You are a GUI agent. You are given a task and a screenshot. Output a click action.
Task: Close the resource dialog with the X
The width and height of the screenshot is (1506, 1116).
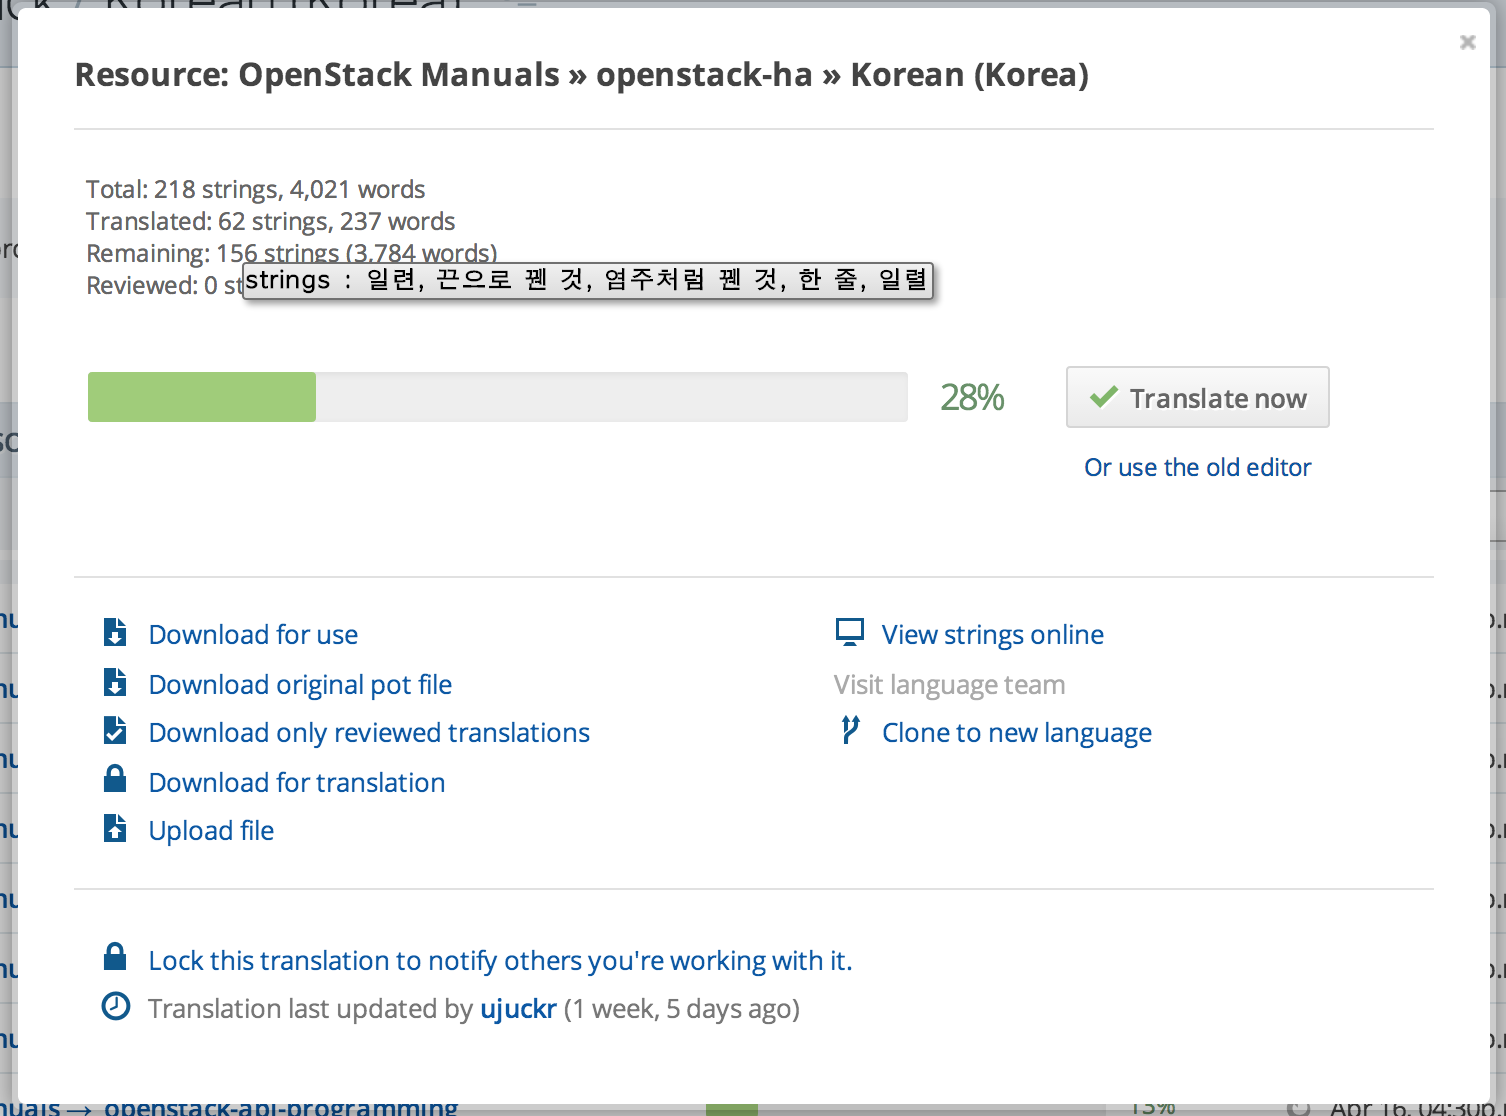(1467, 42)
